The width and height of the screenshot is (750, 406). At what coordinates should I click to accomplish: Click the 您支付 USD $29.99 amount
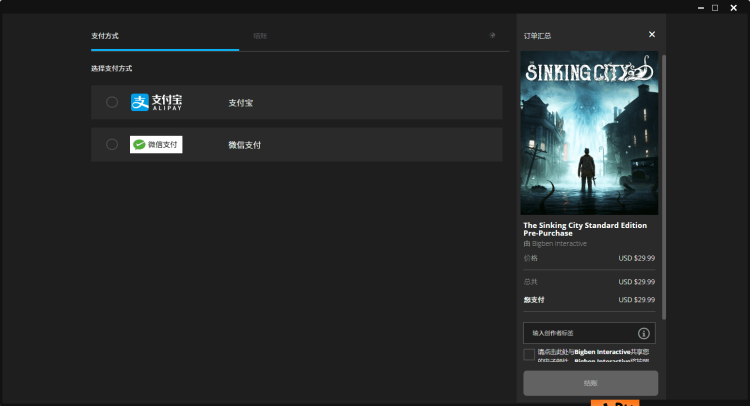tap(637, 300)
